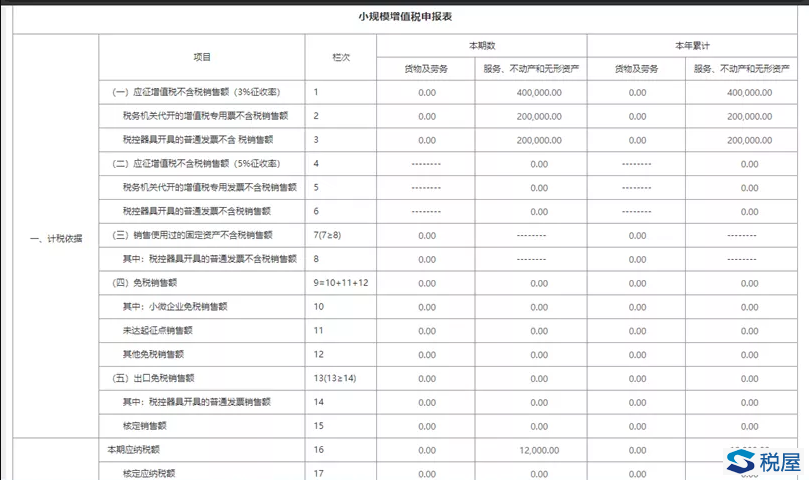Click row 10 本期数 服务 value 0.00
Screen dimensions: 809x480
(x=539, y=308)
